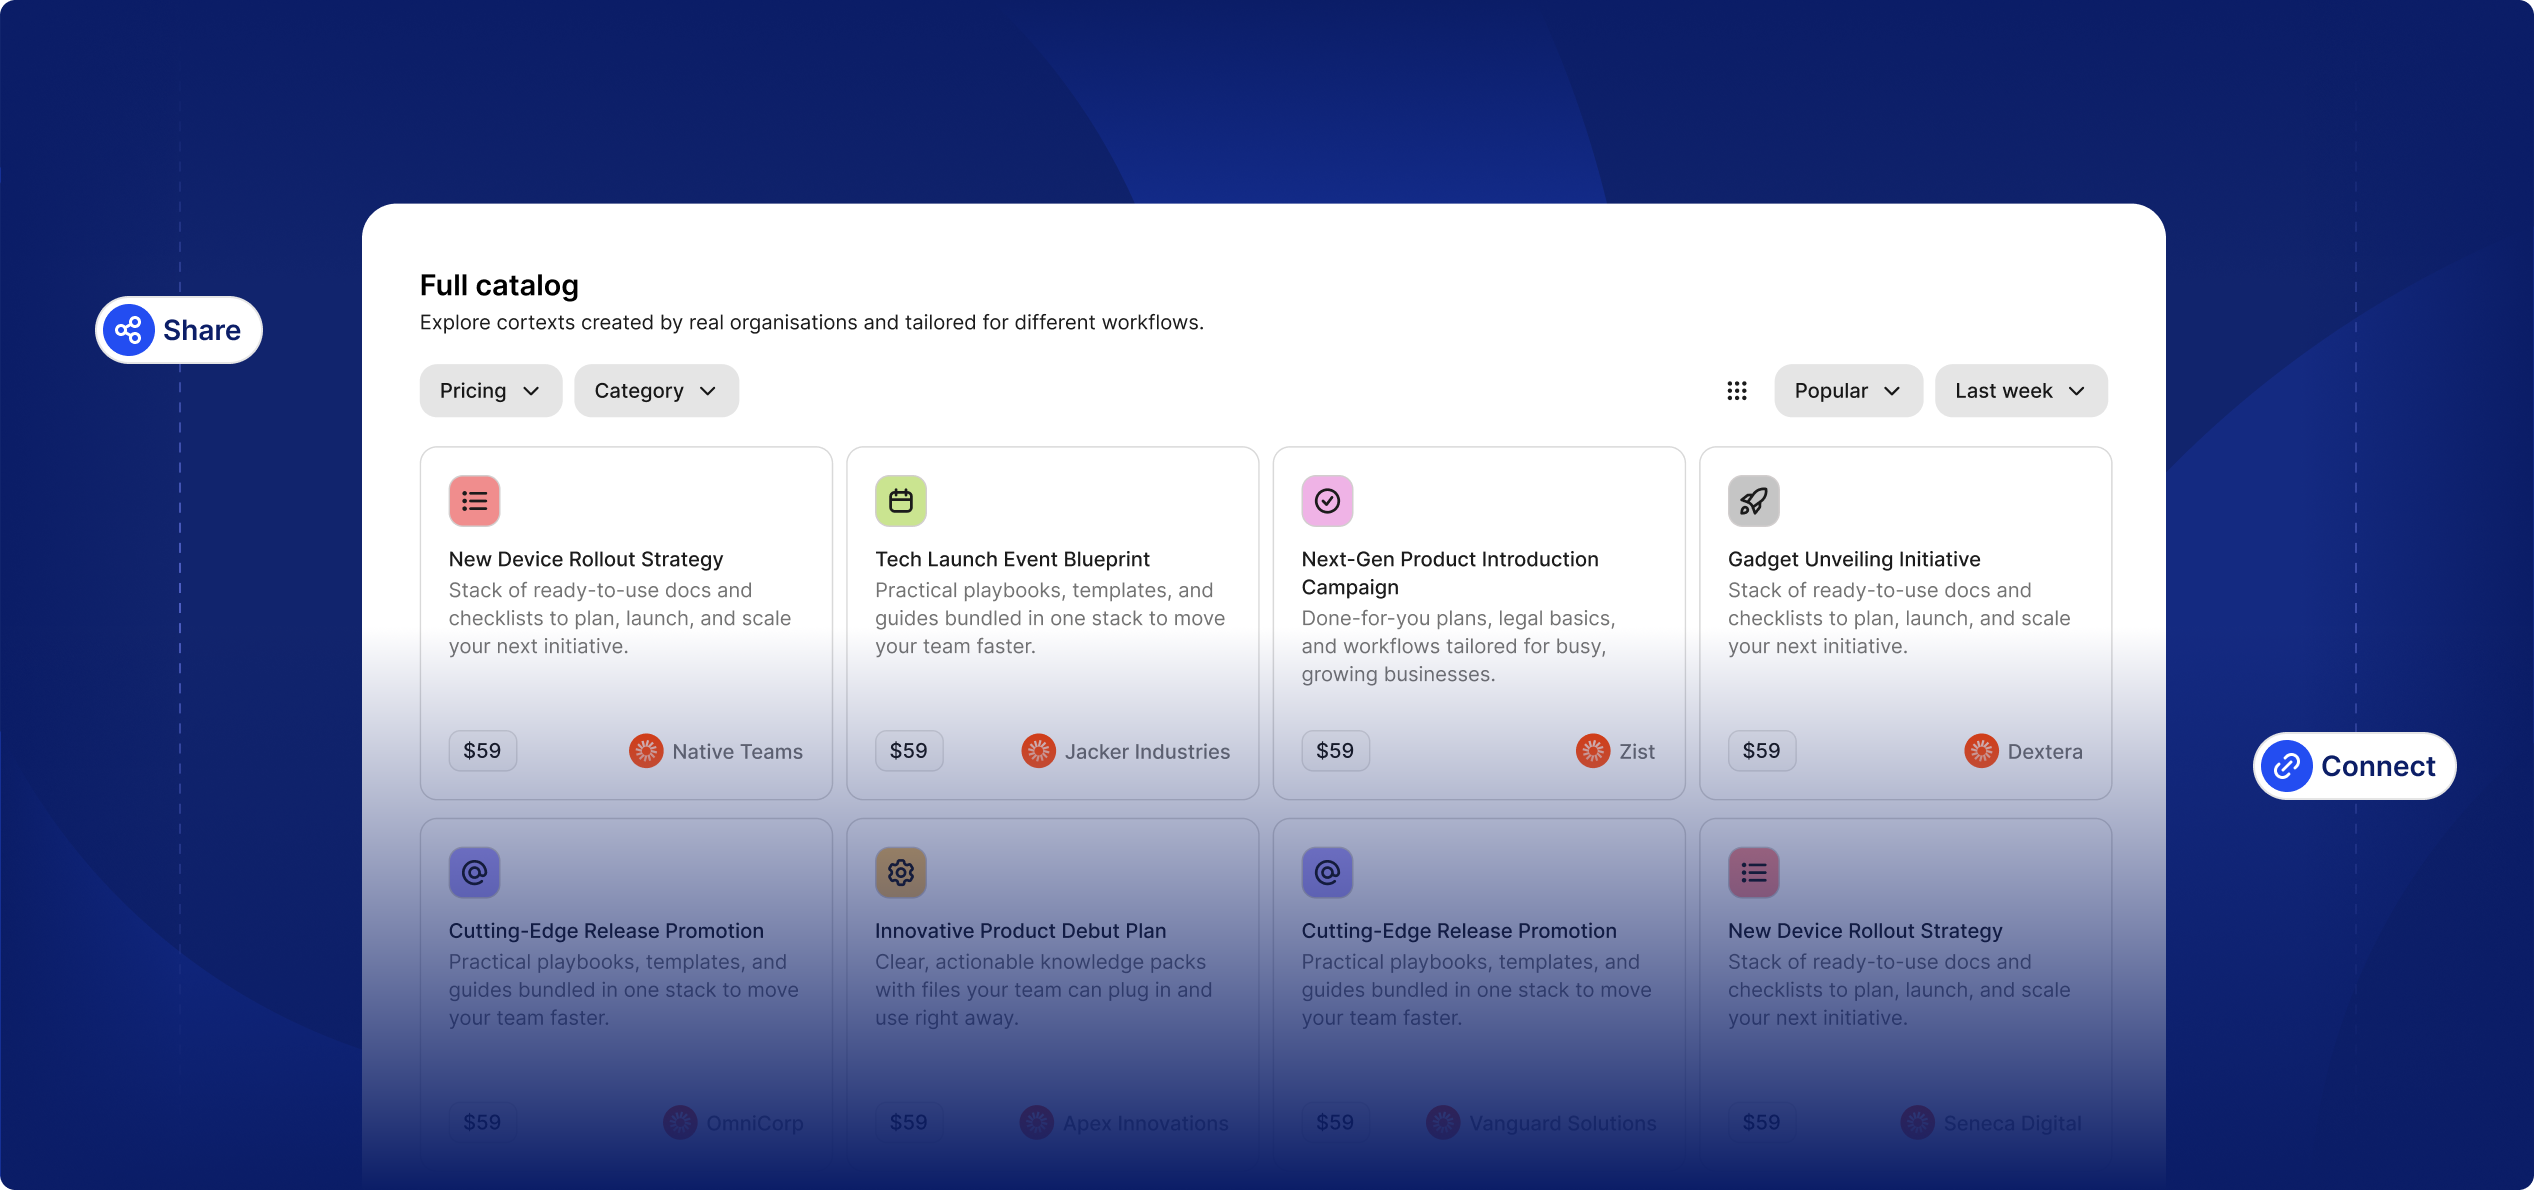Click the green calendar icon on Tech Launch Event Blueprint

click(900, 501)
